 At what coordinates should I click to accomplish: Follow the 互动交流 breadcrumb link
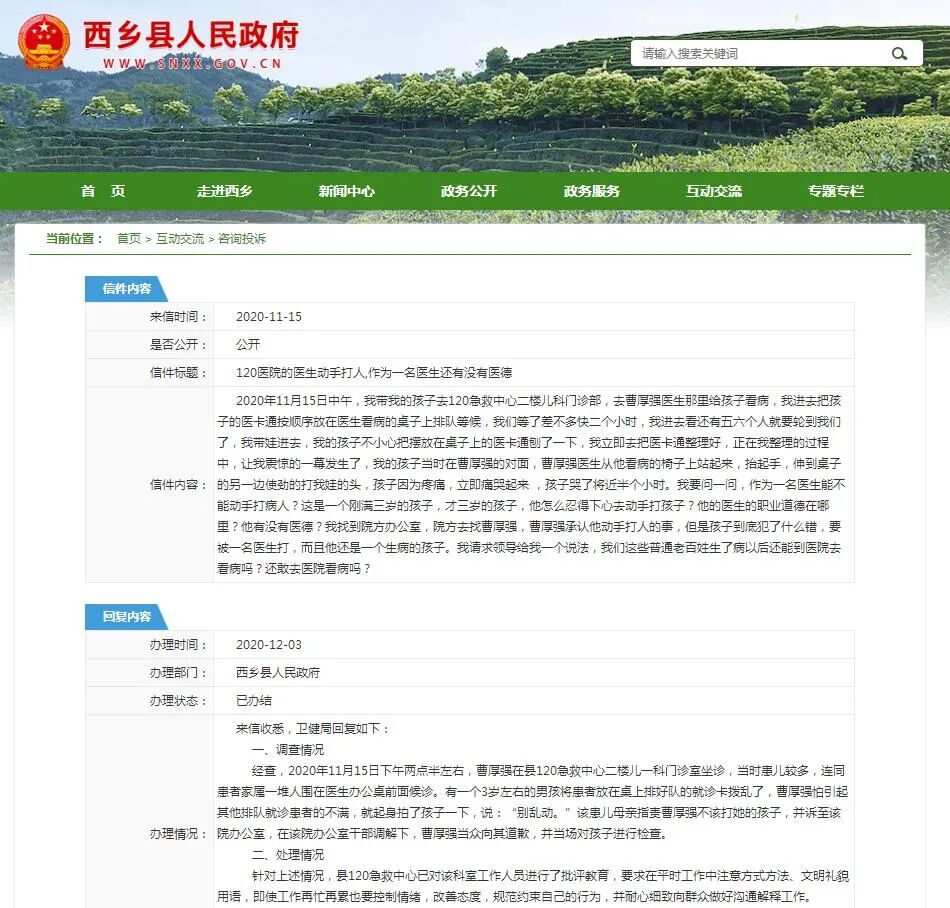[x=180, y=239]
